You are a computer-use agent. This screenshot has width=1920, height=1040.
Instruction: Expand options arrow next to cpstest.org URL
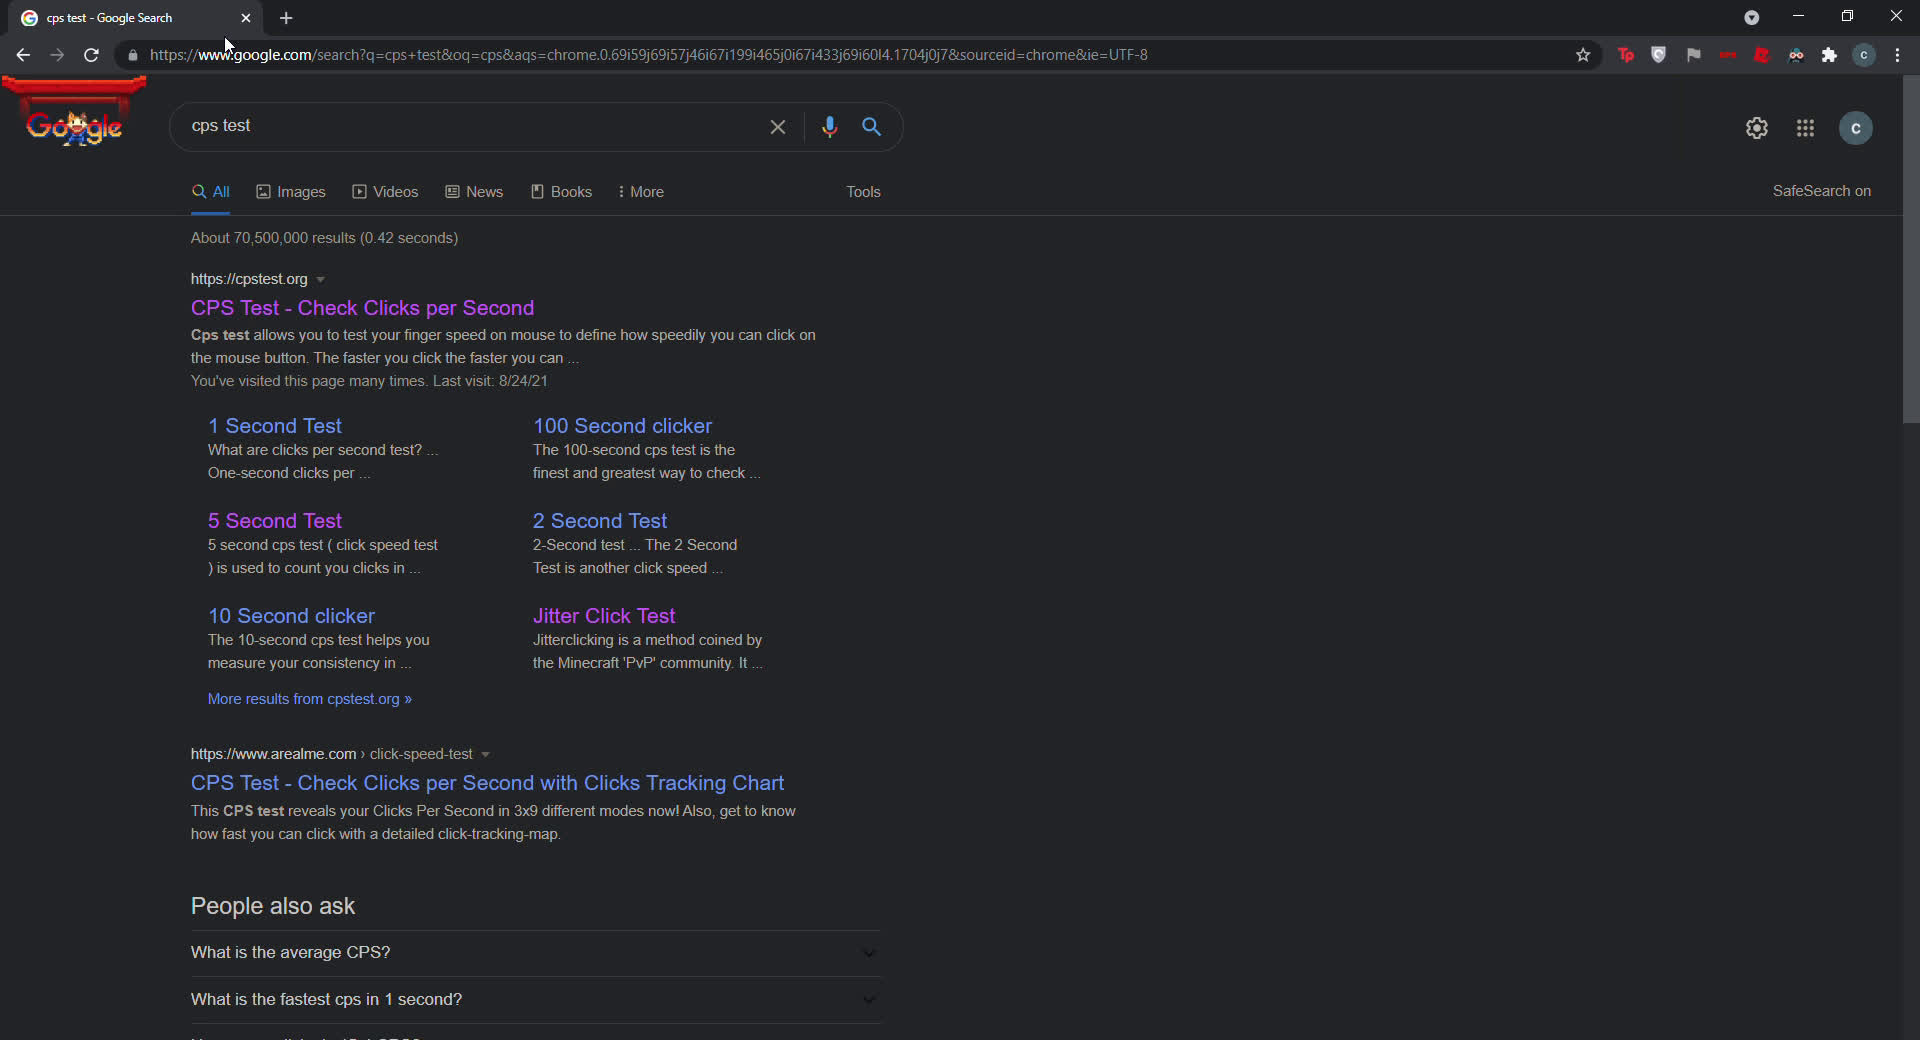[320, 280]
